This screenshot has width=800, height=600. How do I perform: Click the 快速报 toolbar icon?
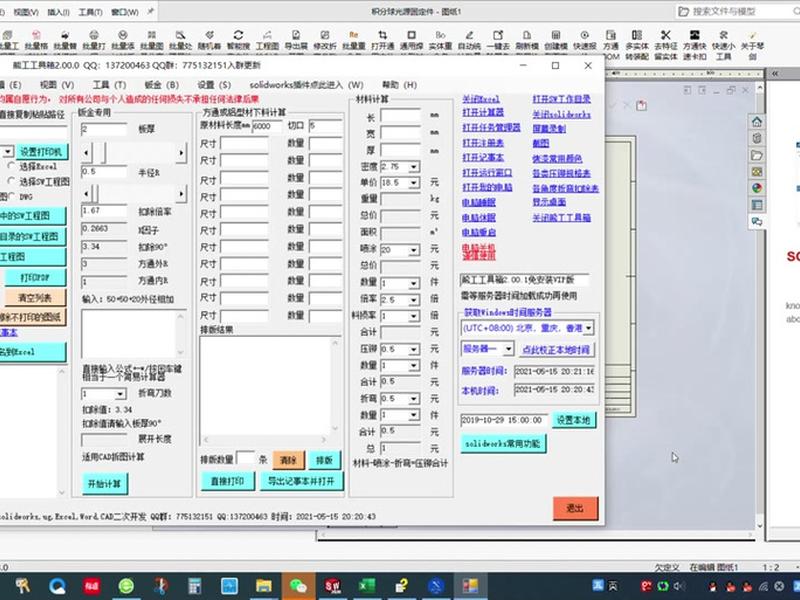[x=584, y=35]
